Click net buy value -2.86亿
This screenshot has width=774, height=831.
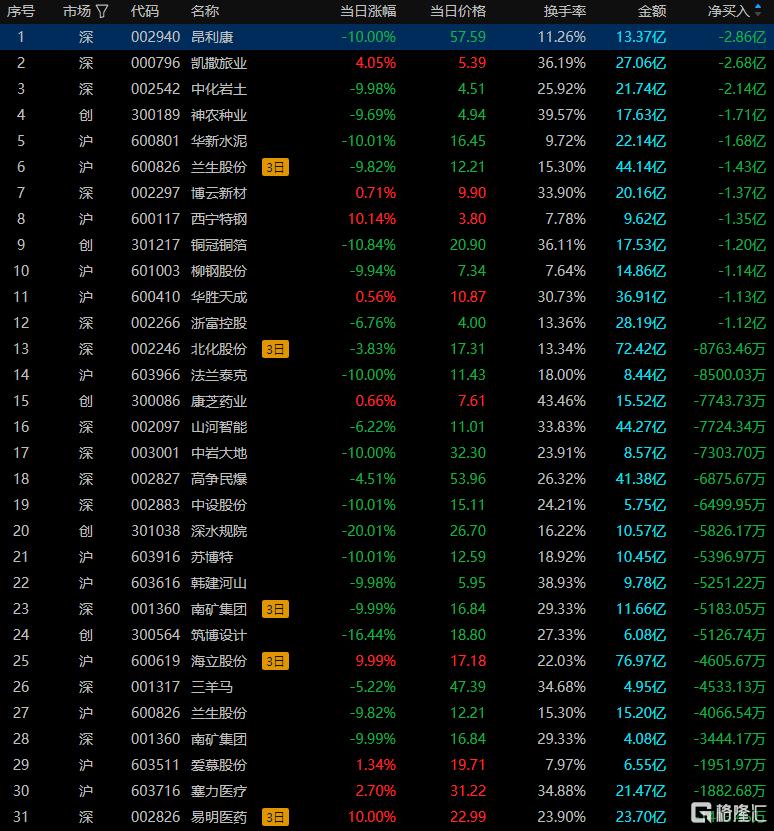(742, 37)
